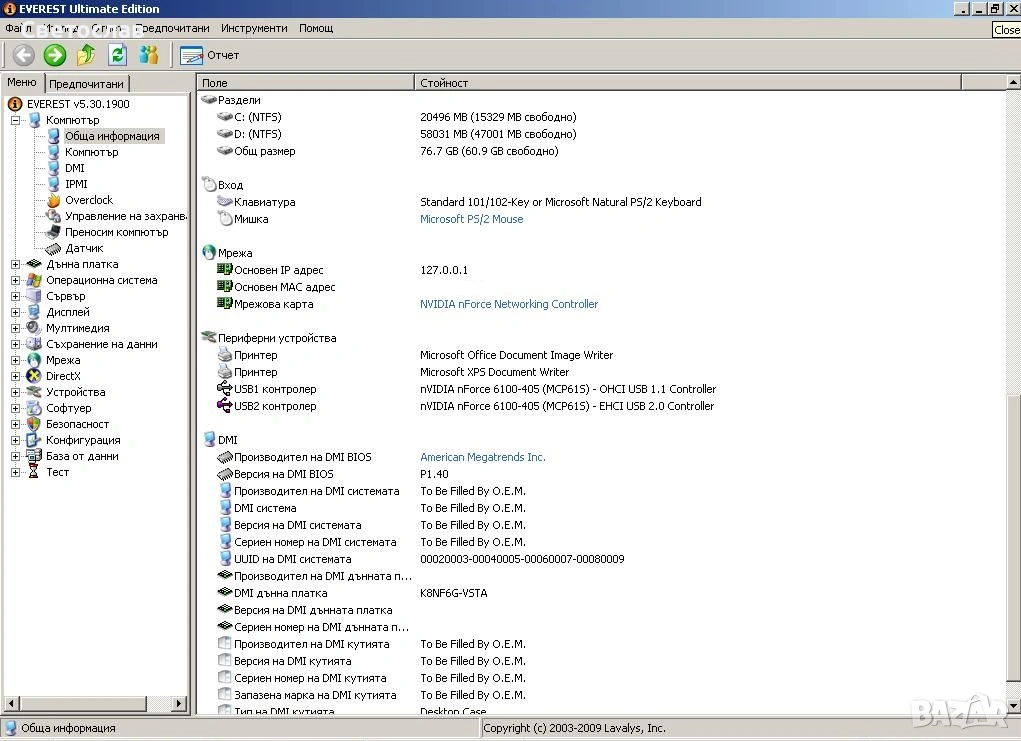This screenshot has height=741, width=1021.
Task: Switch to the Предпочитани sidebar tab
Action: tap(87, 84)
